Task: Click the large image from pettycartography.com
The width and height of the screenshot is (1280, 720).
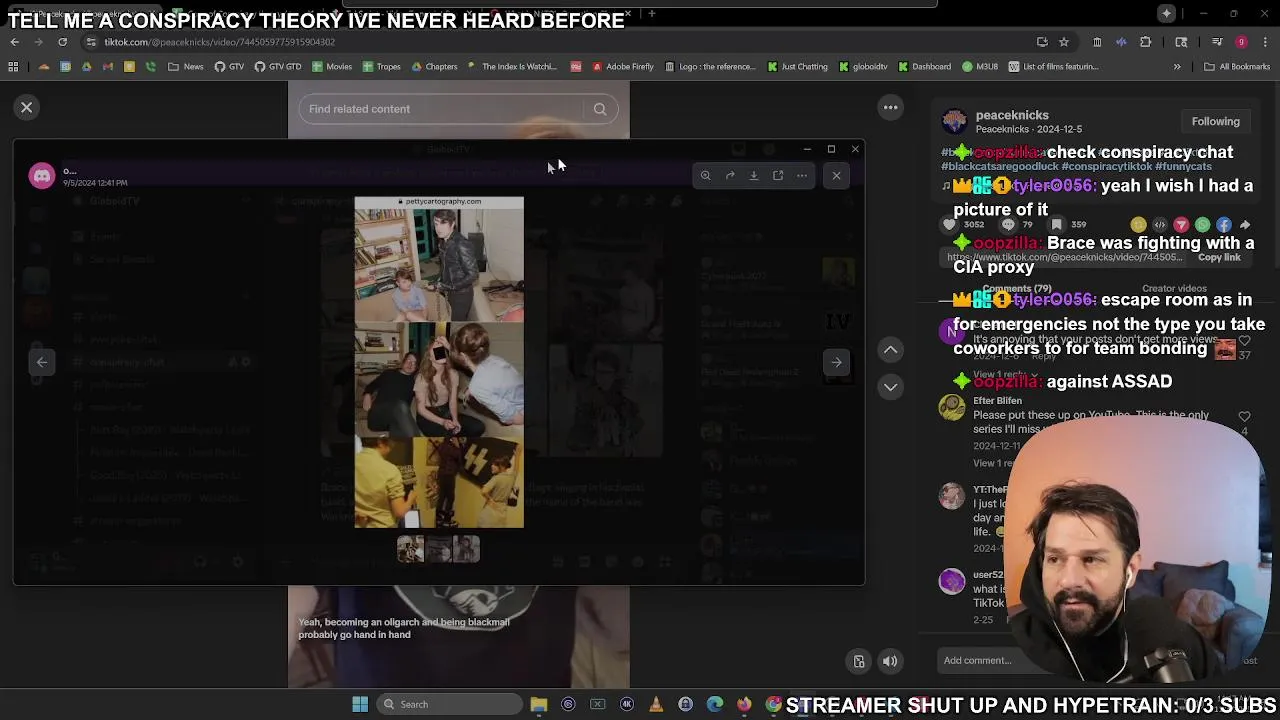Action: pos(439,362)
